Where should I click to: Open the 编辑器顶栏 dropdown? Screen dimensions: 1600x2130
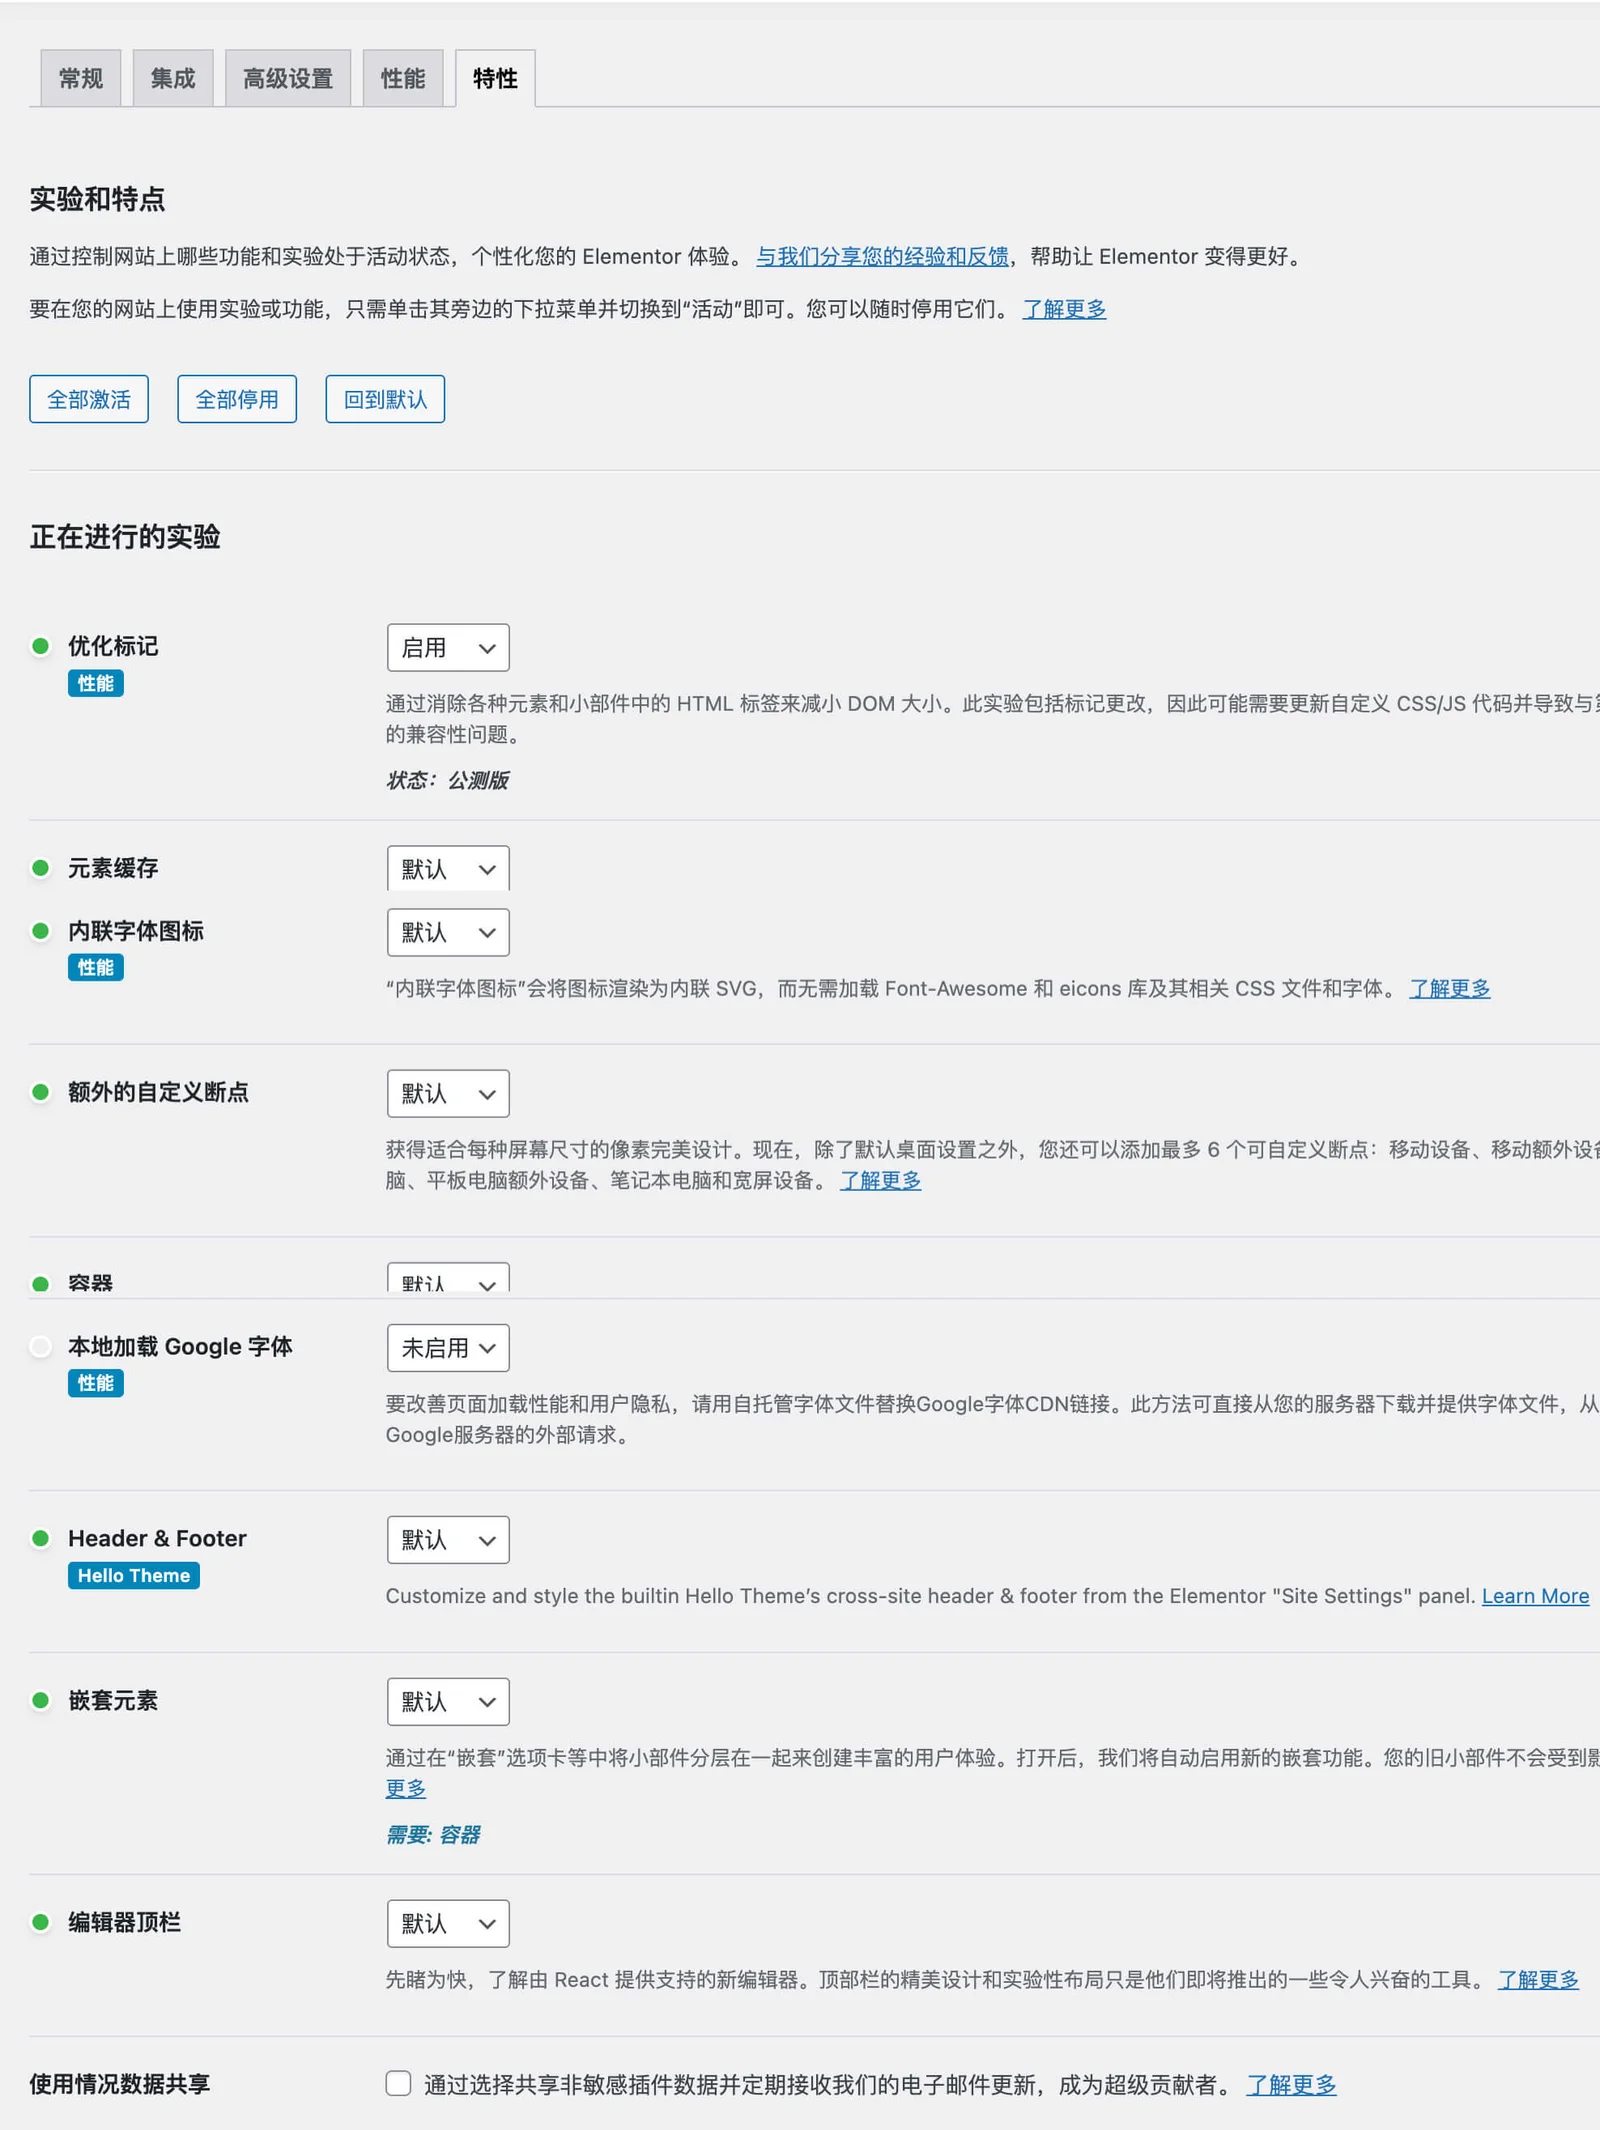tap(446, 1923)
